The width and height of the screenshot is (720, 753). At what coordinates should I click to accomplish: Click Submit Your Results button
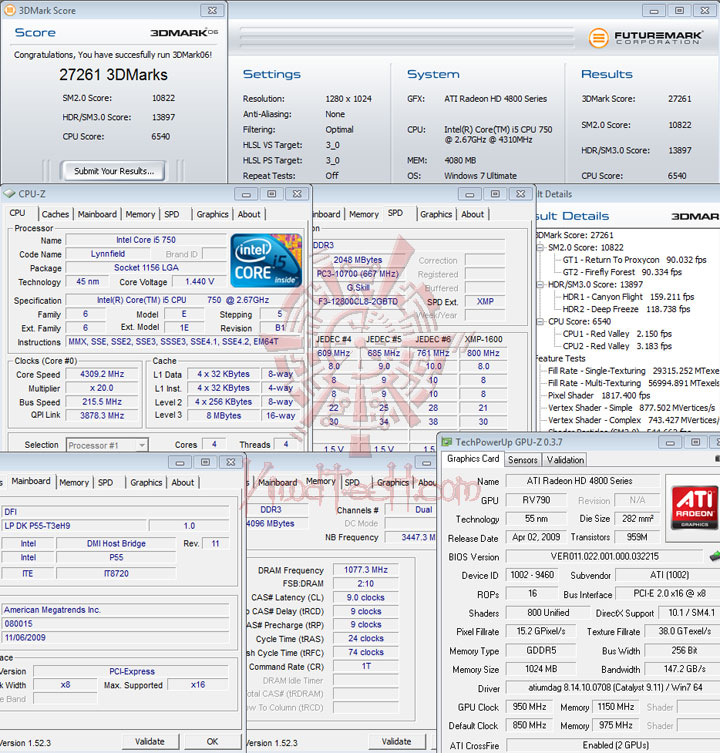[113, 171]
